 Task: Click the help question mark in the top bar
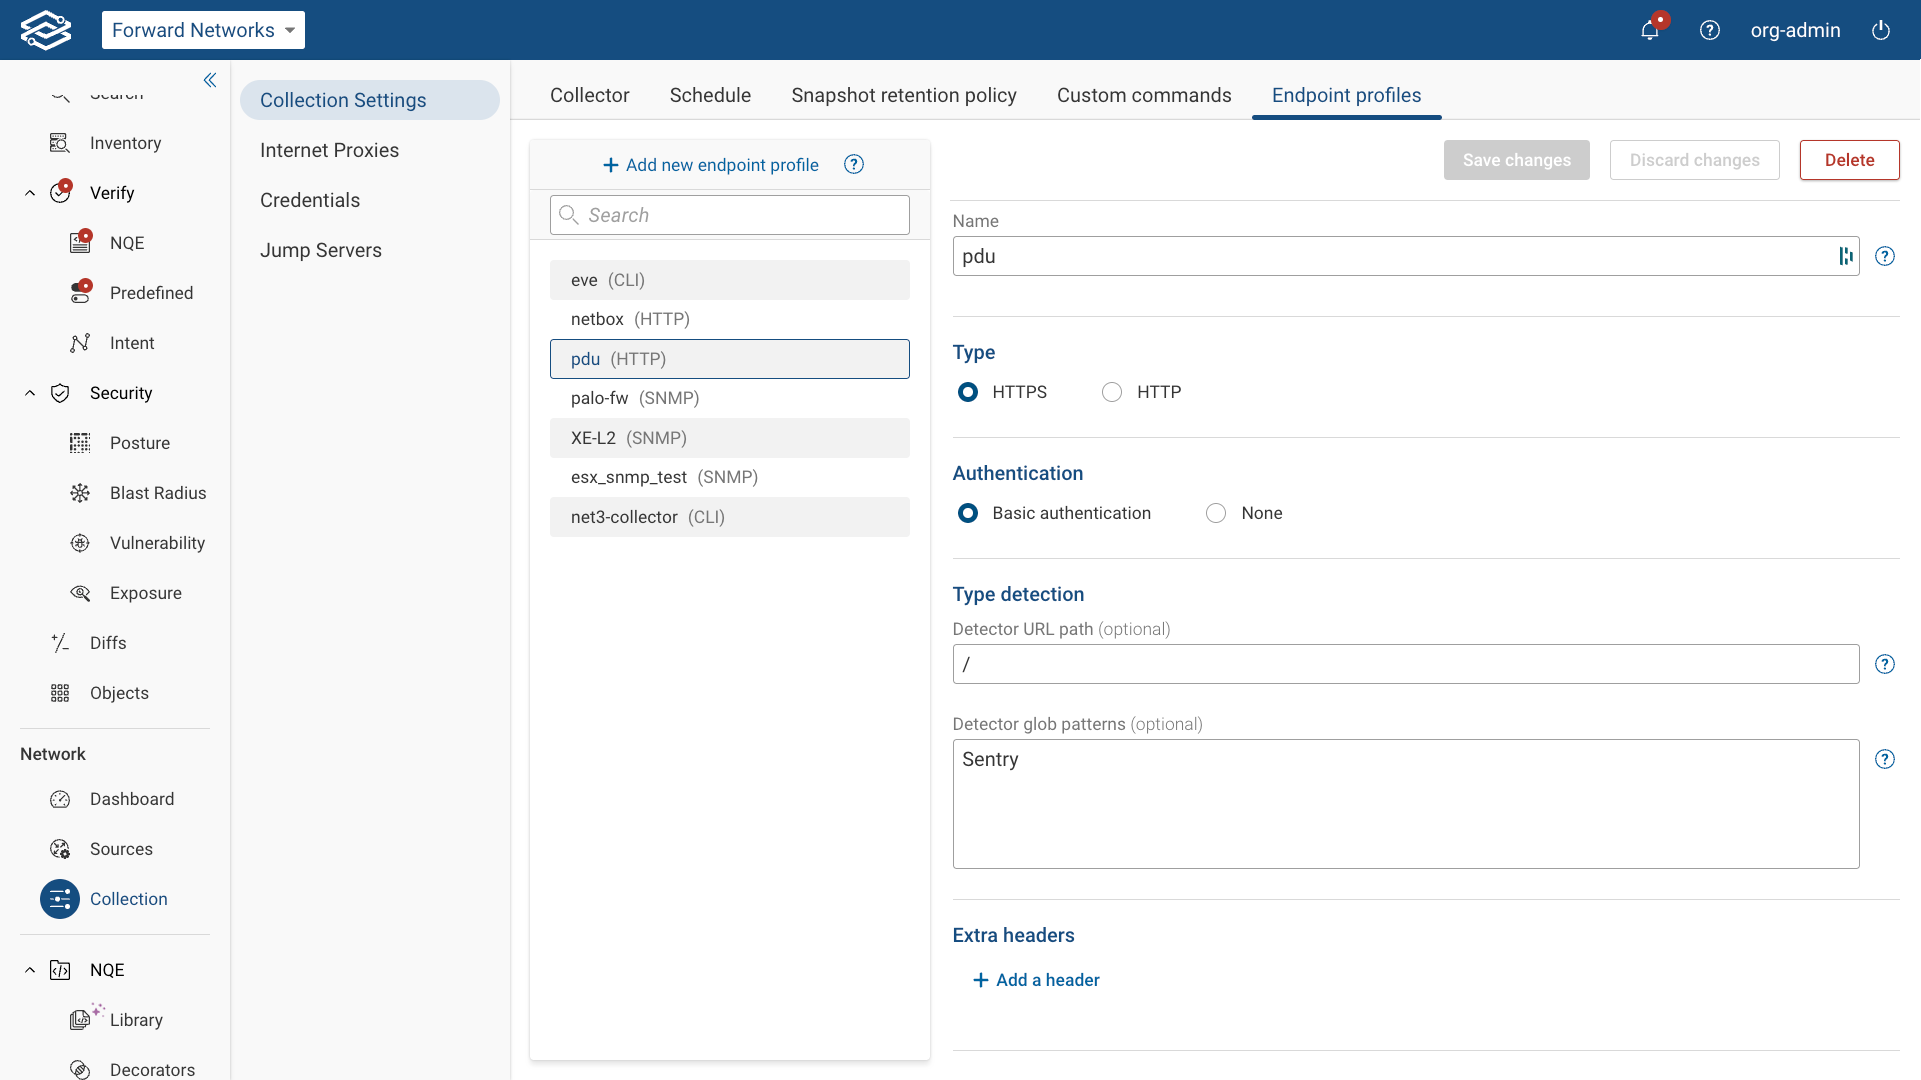(x=1710, y=30)
